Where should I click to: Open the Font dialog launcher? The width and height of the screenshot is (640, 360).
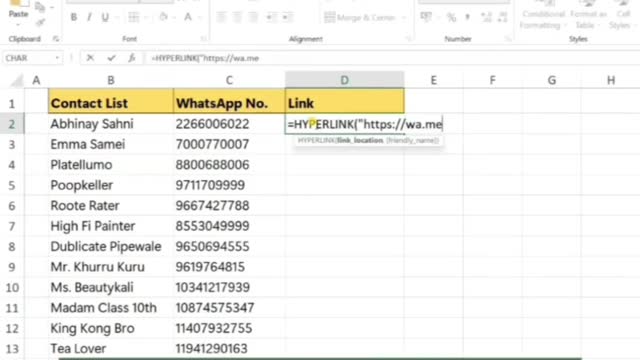[x=203, y=39]
